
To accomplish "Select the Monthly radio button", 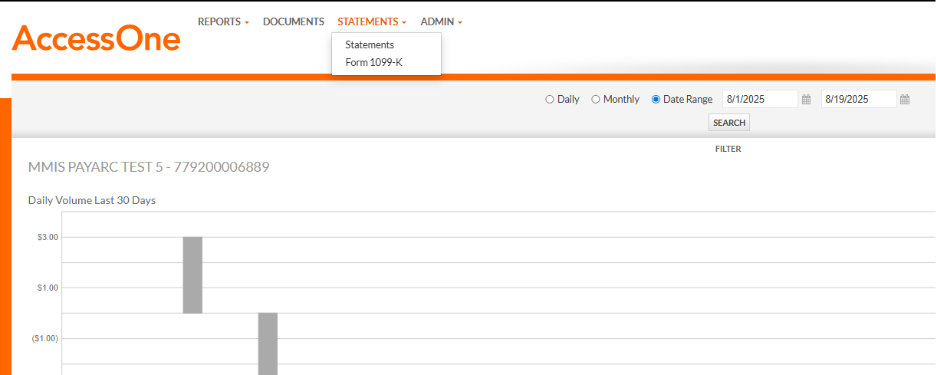I will pyautogui.click(x=595, y=100).
